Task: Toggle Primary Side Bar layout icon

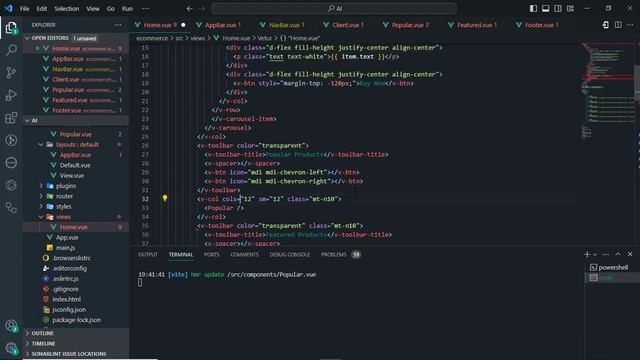Action: (533, 8)
